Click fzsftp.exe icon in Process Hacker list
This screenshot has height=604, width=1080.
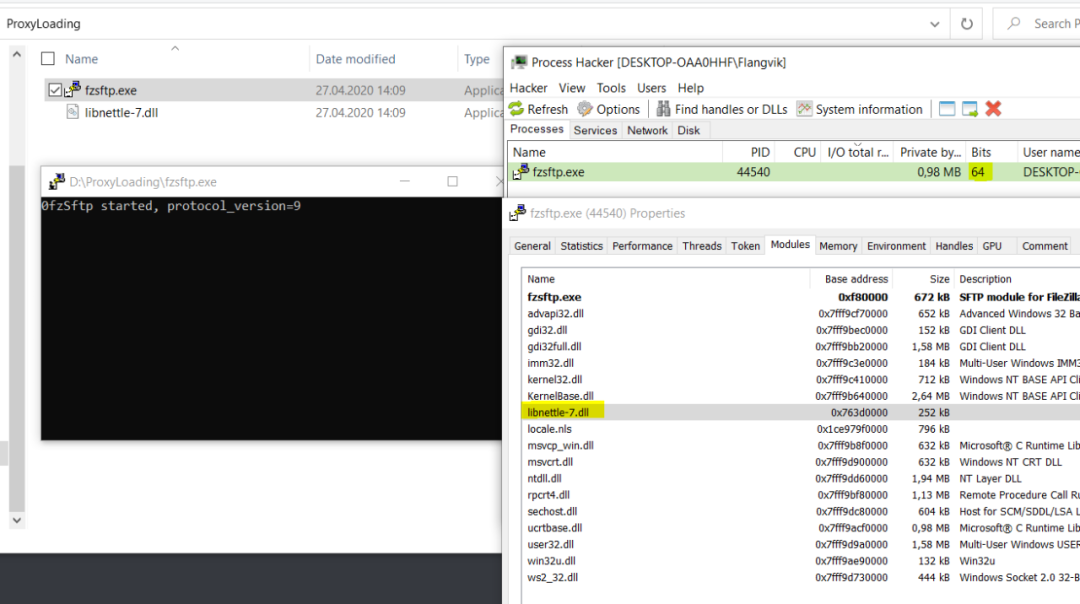tap(521, 171)
